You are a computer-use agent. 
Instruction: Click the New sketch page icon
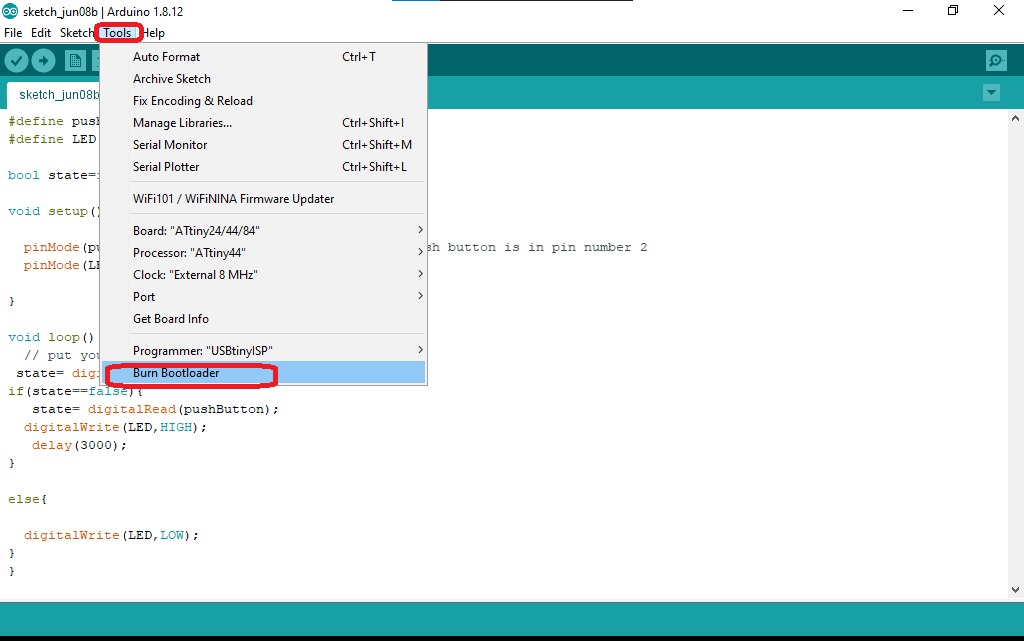75,61
